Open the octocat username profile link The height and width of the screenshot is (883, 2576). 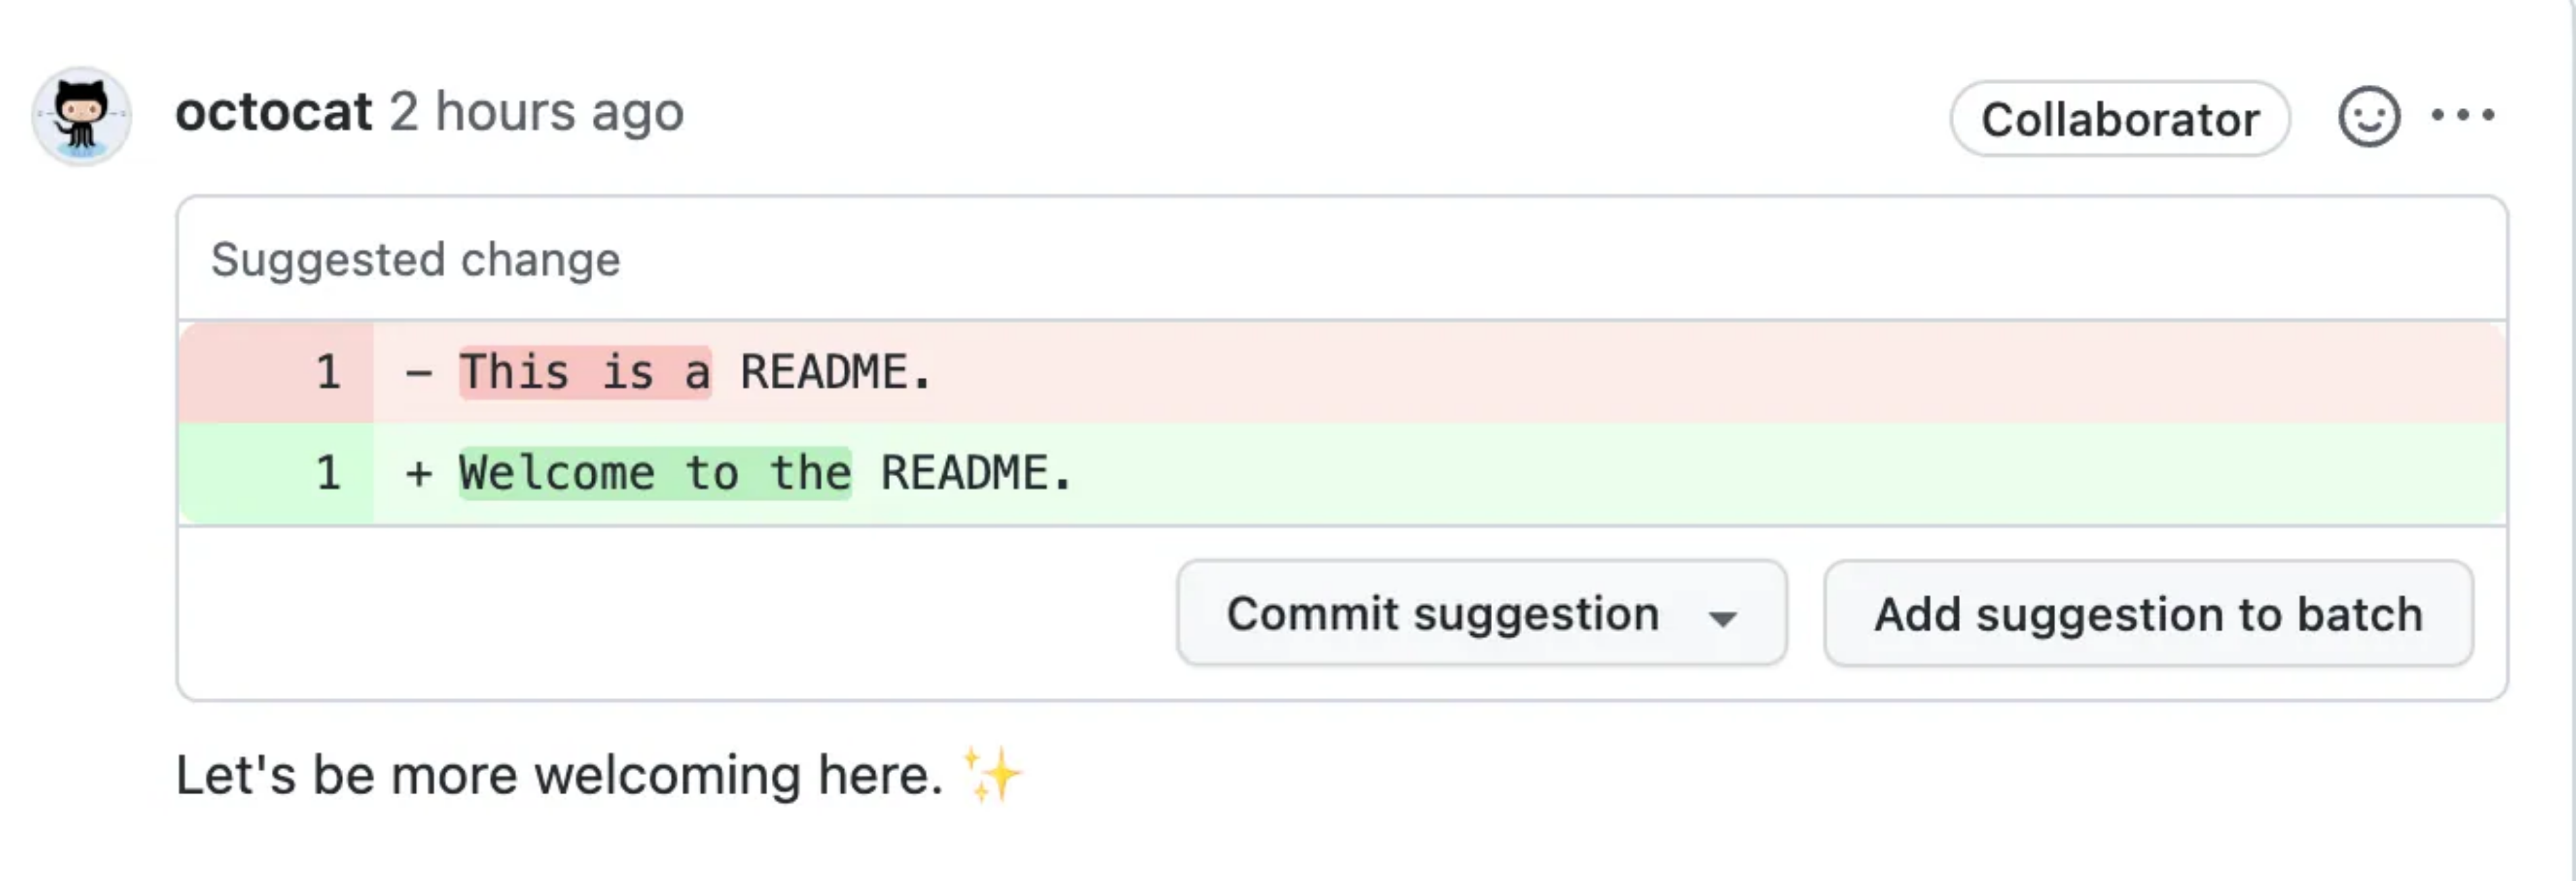[x=273, y=112]
